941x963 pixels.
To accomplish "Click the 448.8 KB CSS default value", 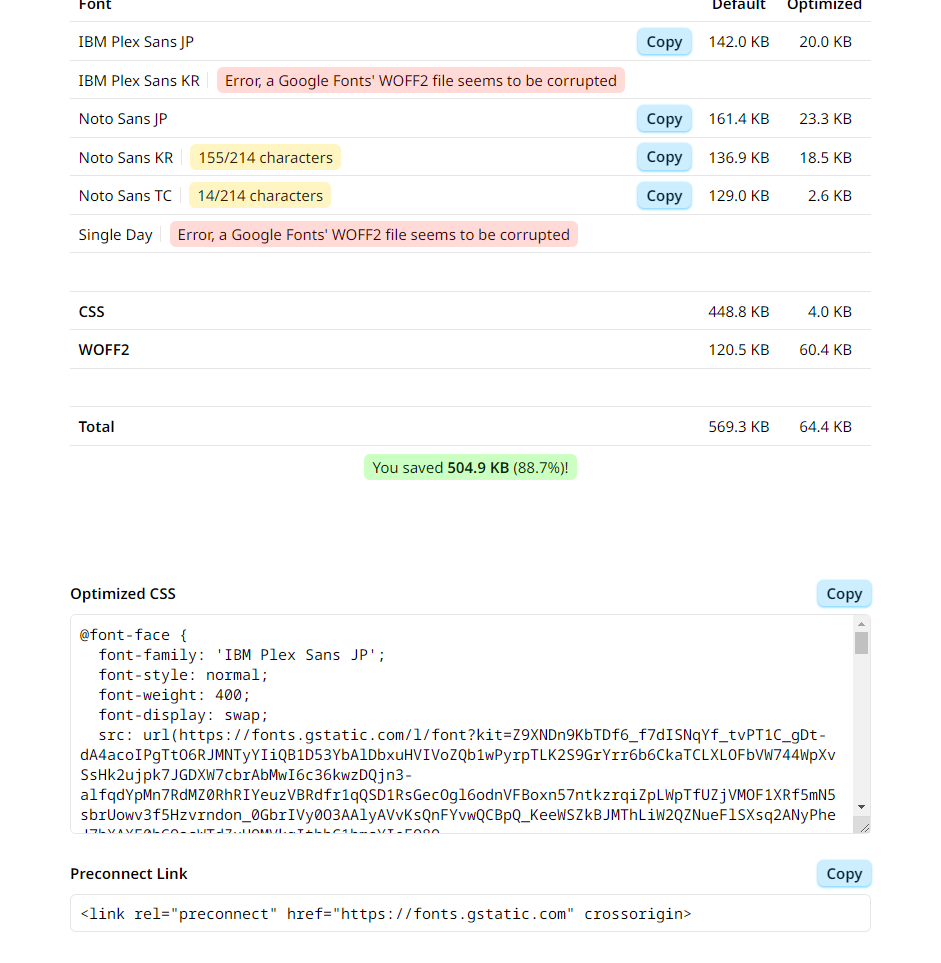I will click(739, 312).
